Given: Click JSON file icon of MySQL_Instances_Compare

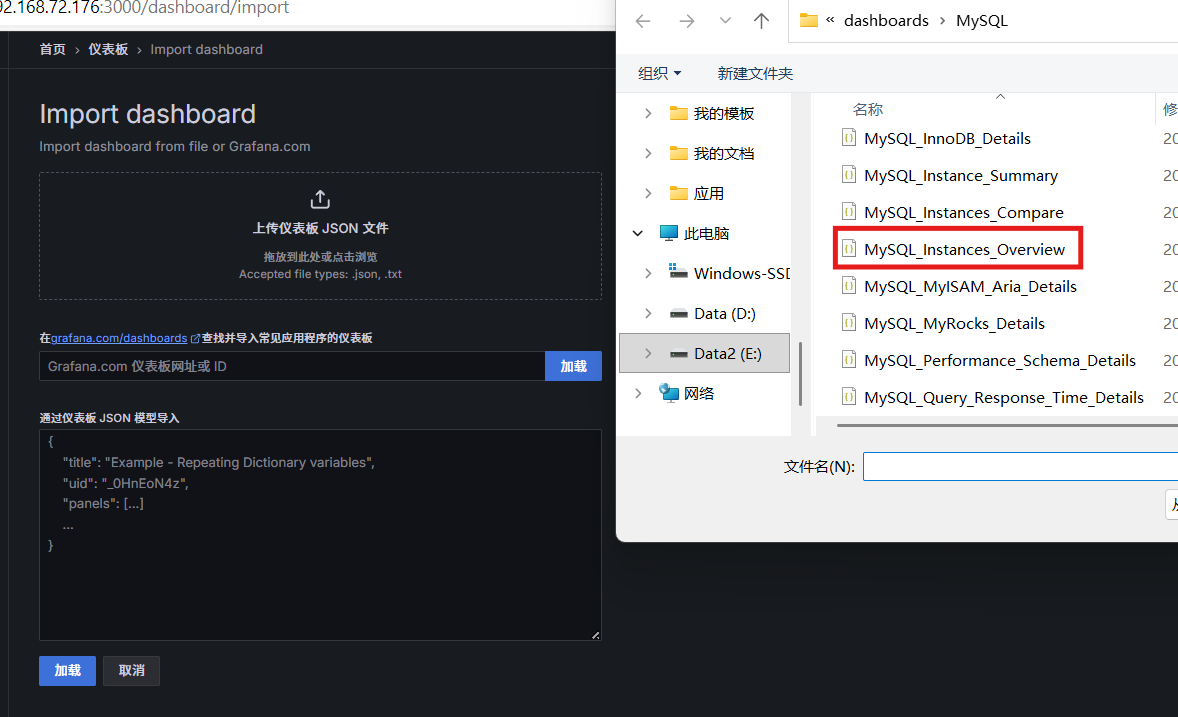Looking at the screenshot, I should click(849, 211).
